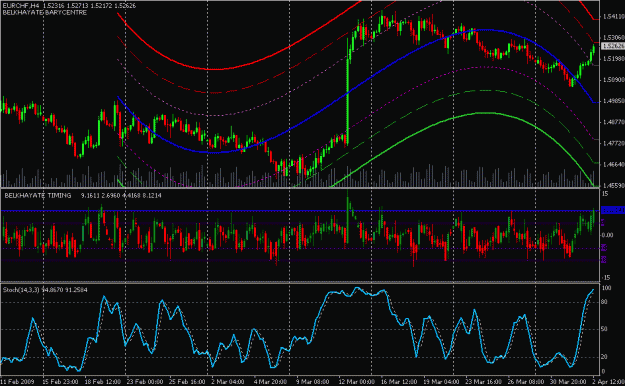This screenshot has height=386, width=625.
Task: Click the 1.5306 price axis label
Action: [614, 37]
